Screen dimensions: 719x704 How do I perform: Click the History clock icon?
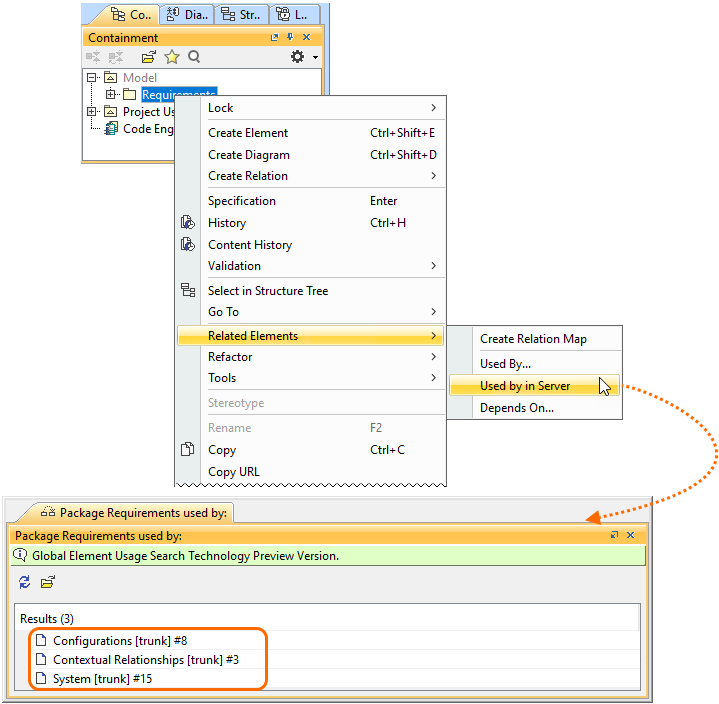tap(188, 222)
